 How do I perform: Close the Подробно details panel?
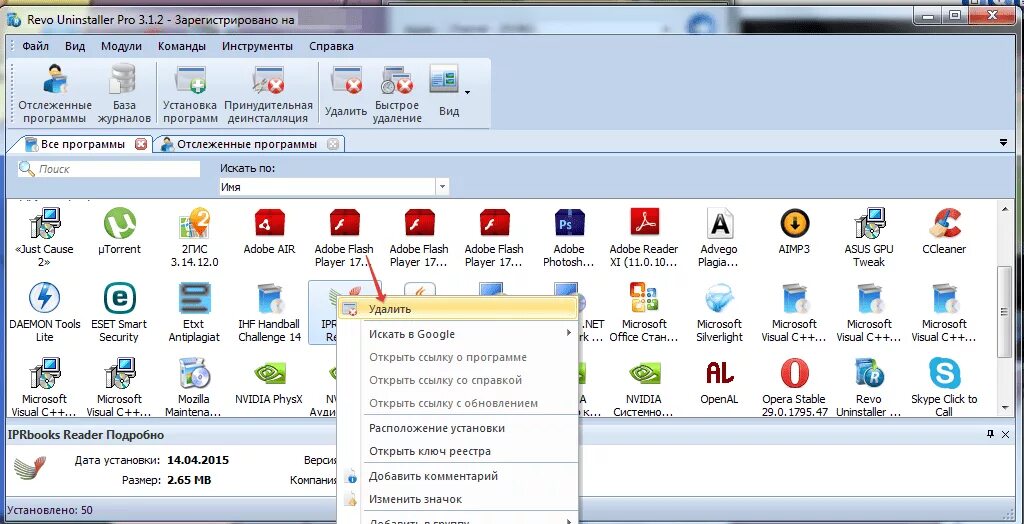click(x=1004, y=434)
